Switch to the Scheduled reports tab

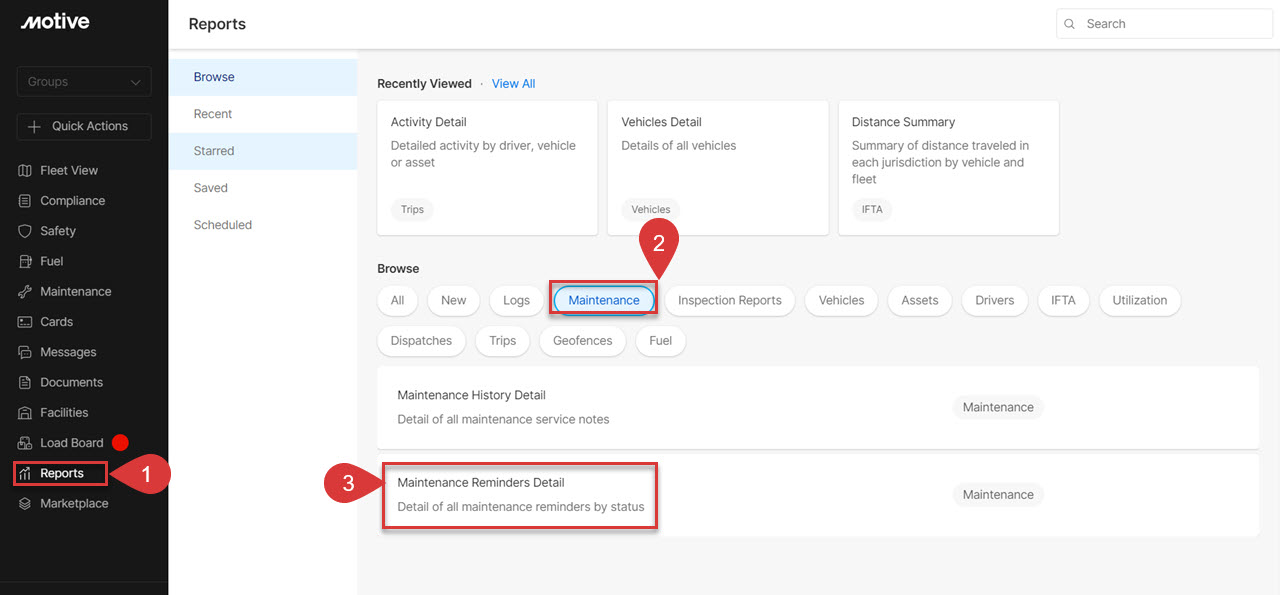click(222, 225)
